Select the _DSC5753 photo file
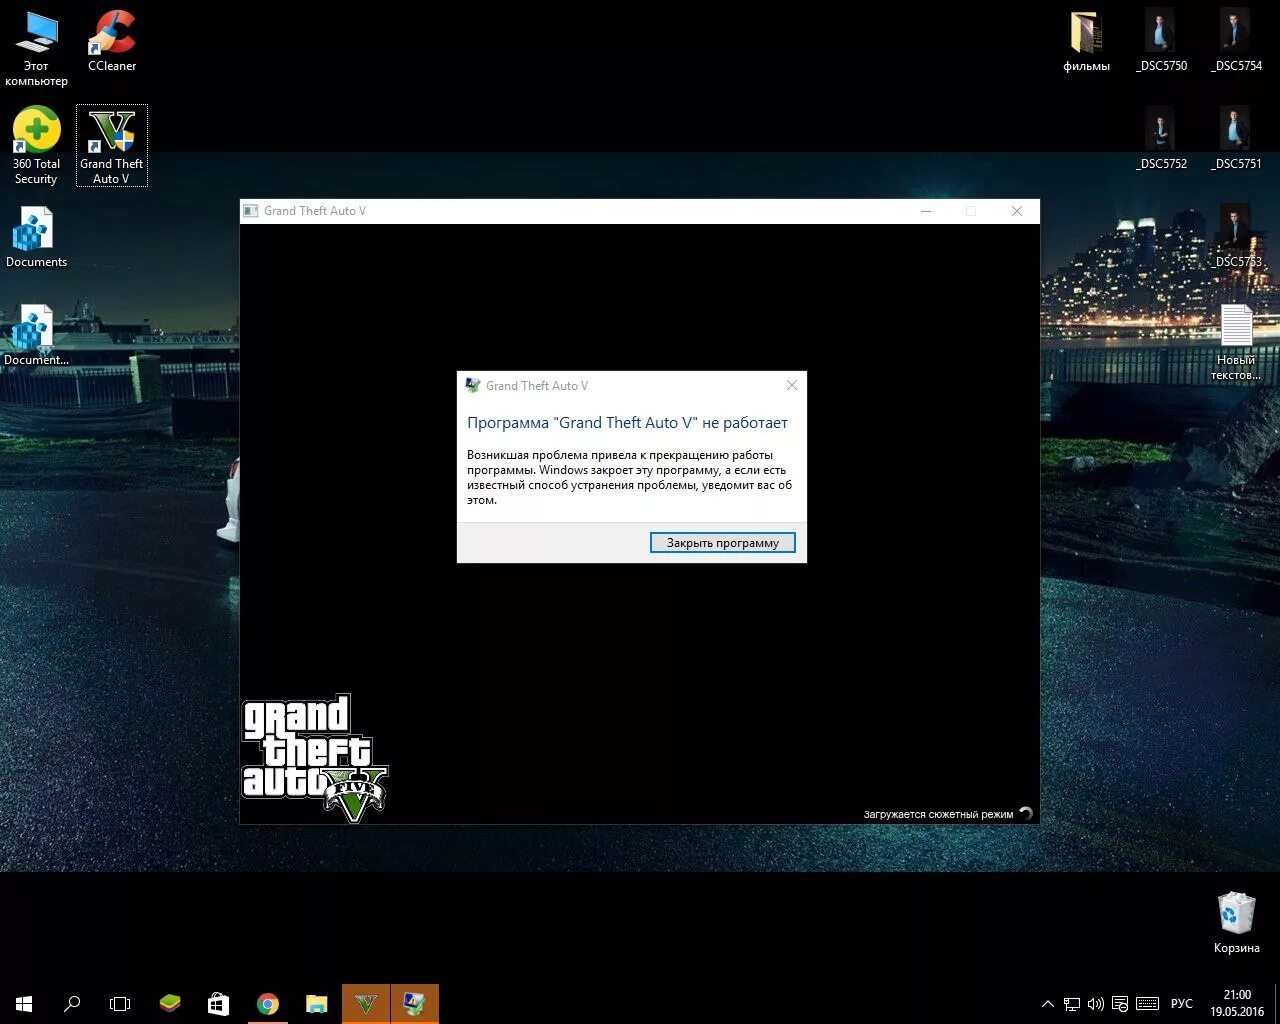The image size is (1280, 1024). (x=1237, y=237)
